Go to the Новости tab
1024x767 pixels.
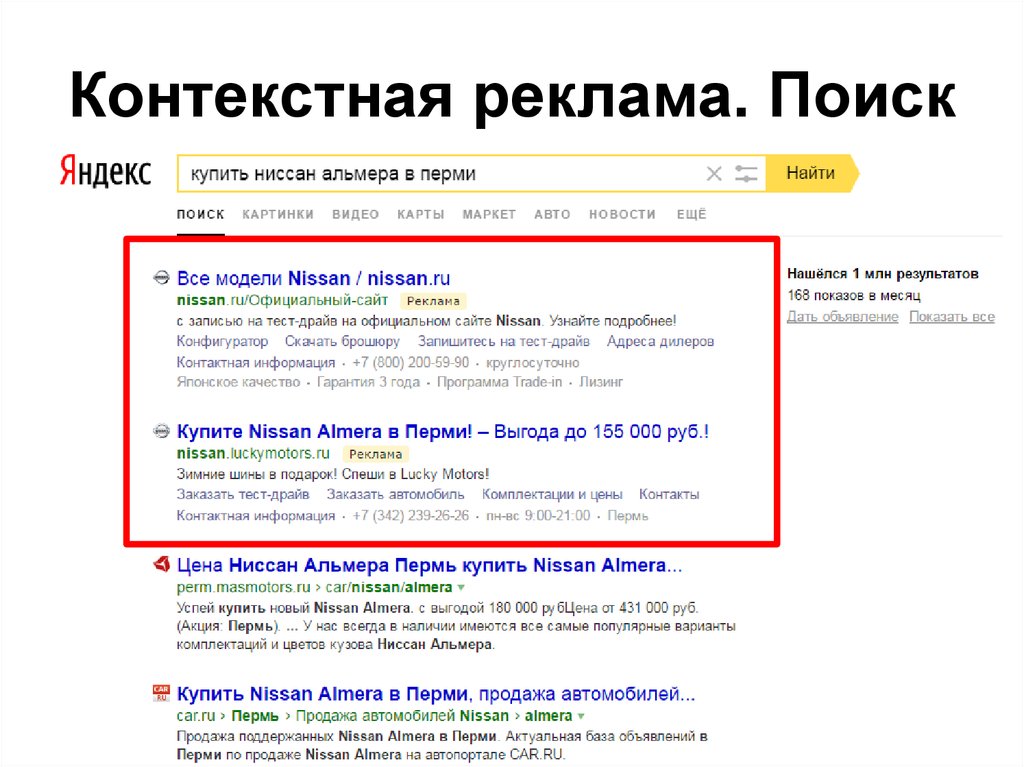(x=622, y=214)
